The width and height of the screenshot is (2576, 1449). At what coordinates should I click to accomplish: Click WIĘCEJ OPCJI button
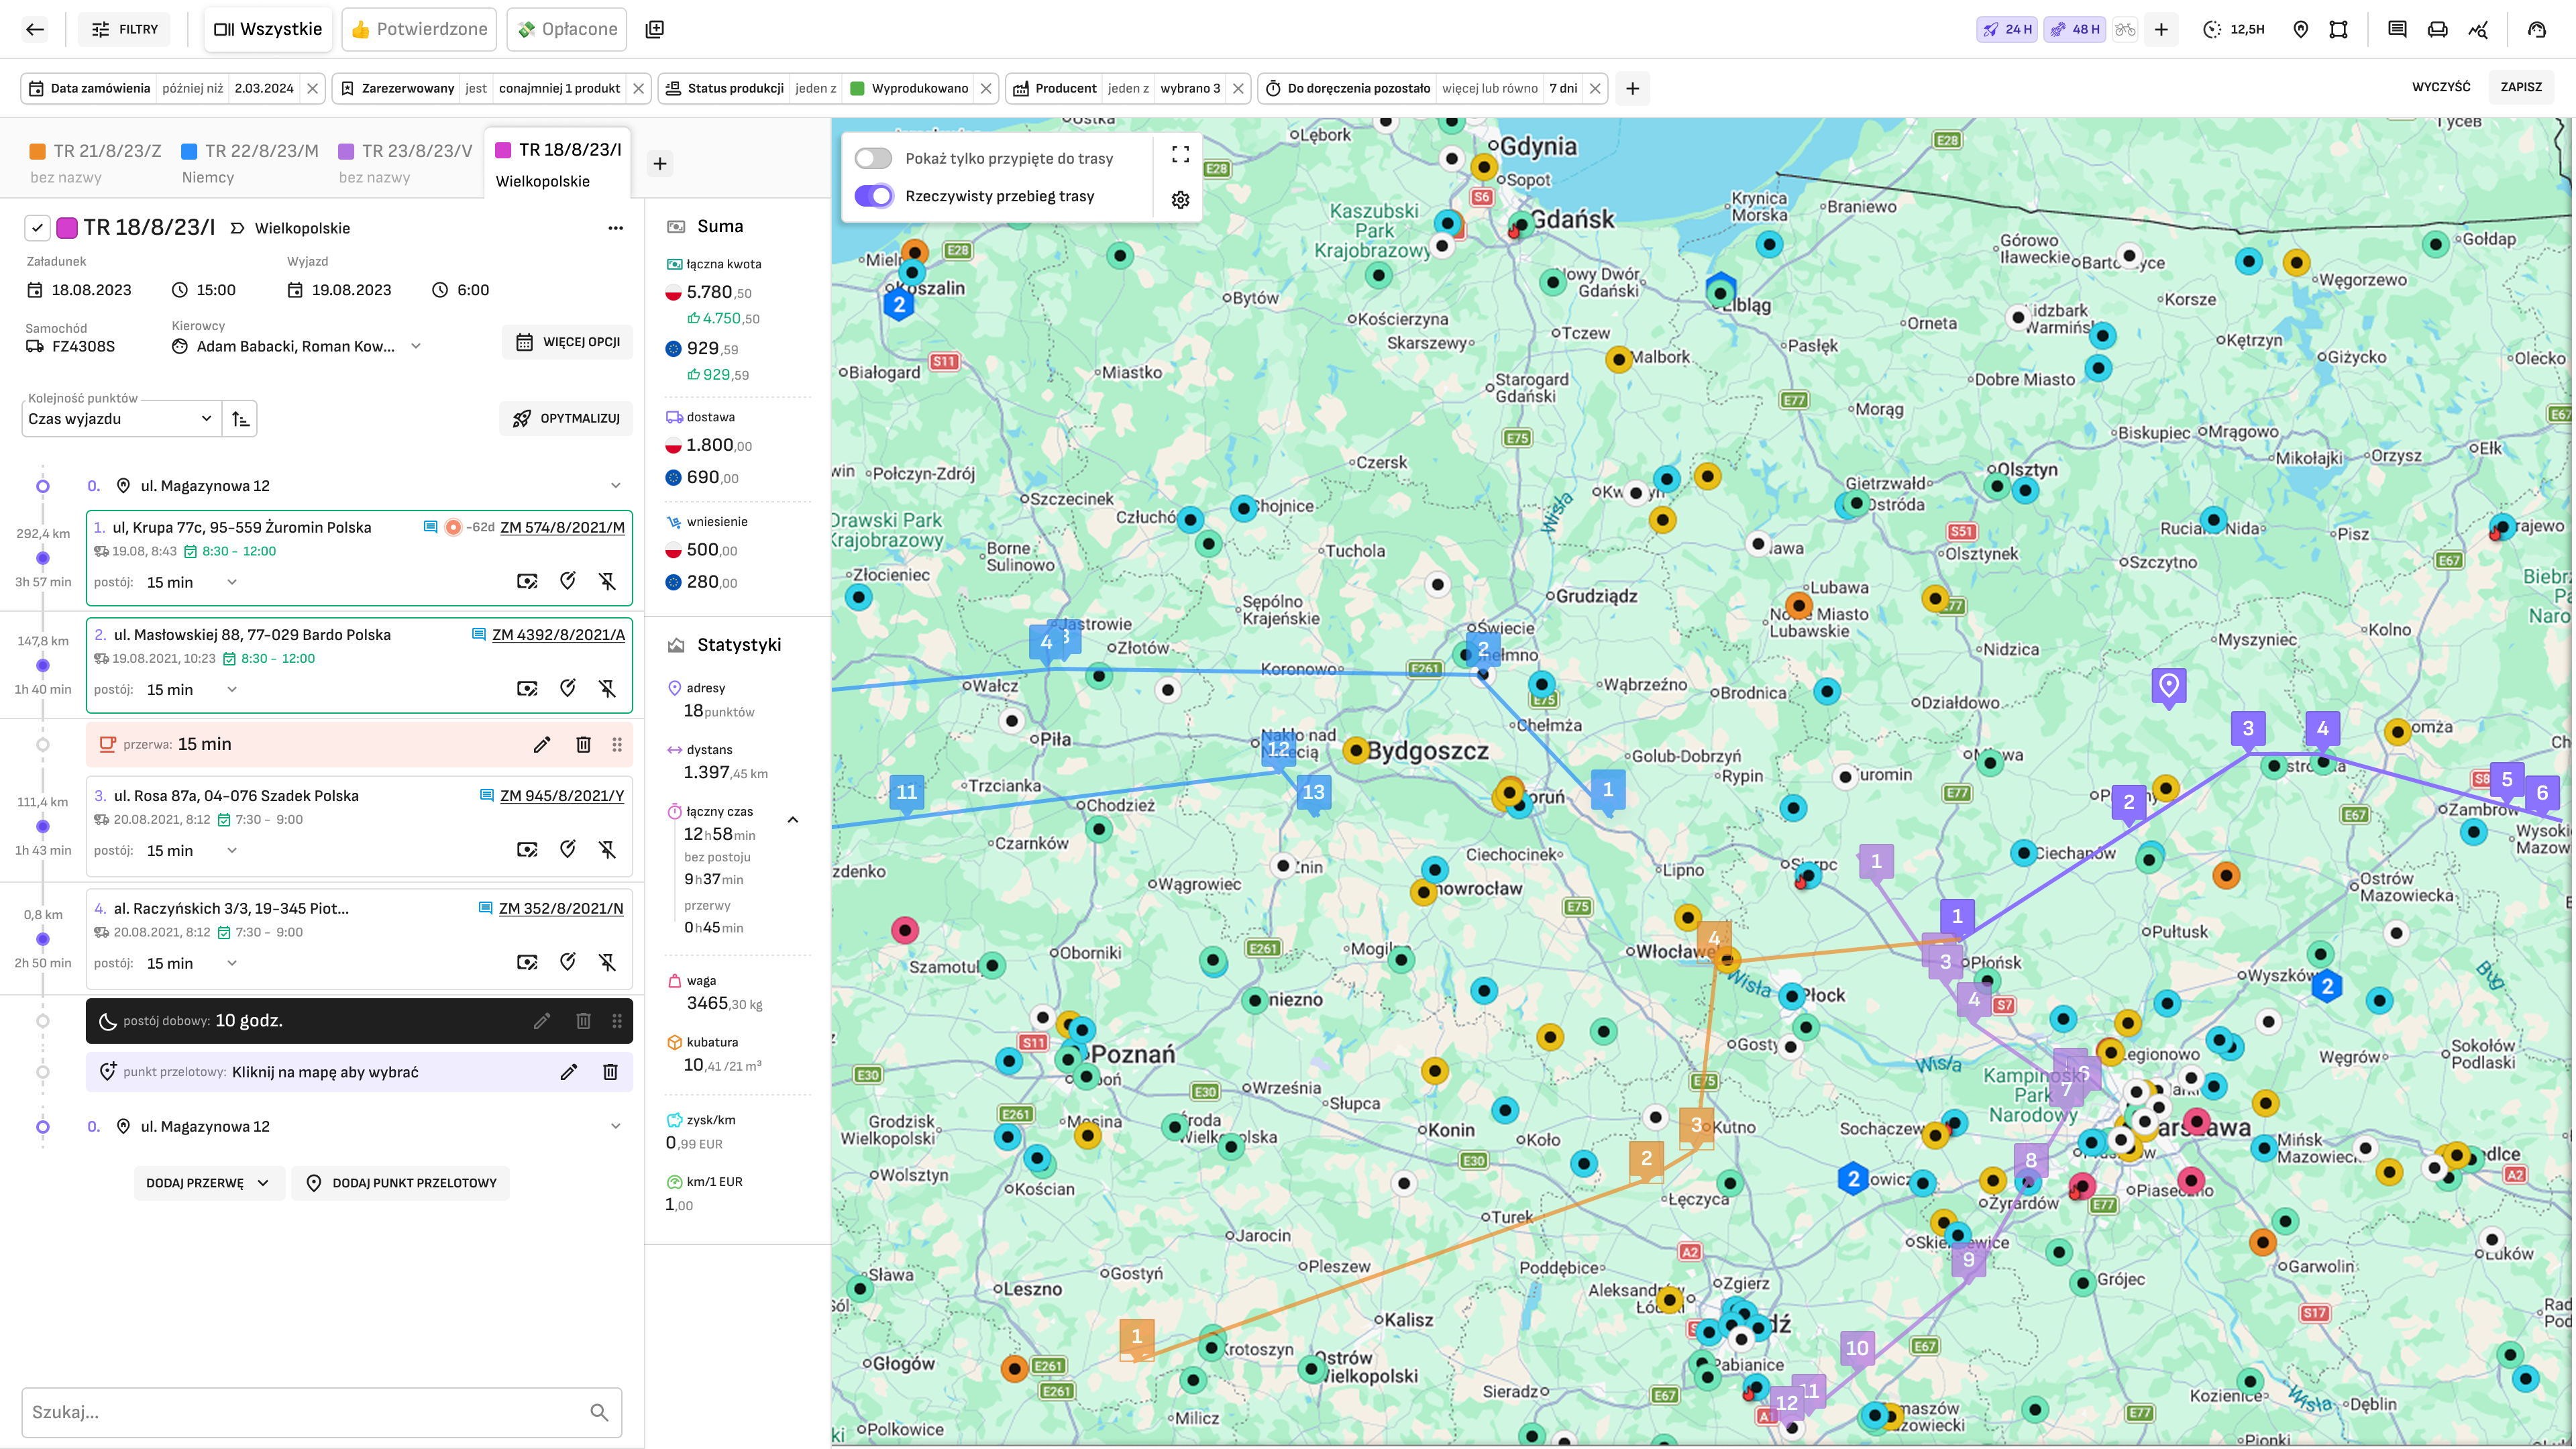(568, 342)
